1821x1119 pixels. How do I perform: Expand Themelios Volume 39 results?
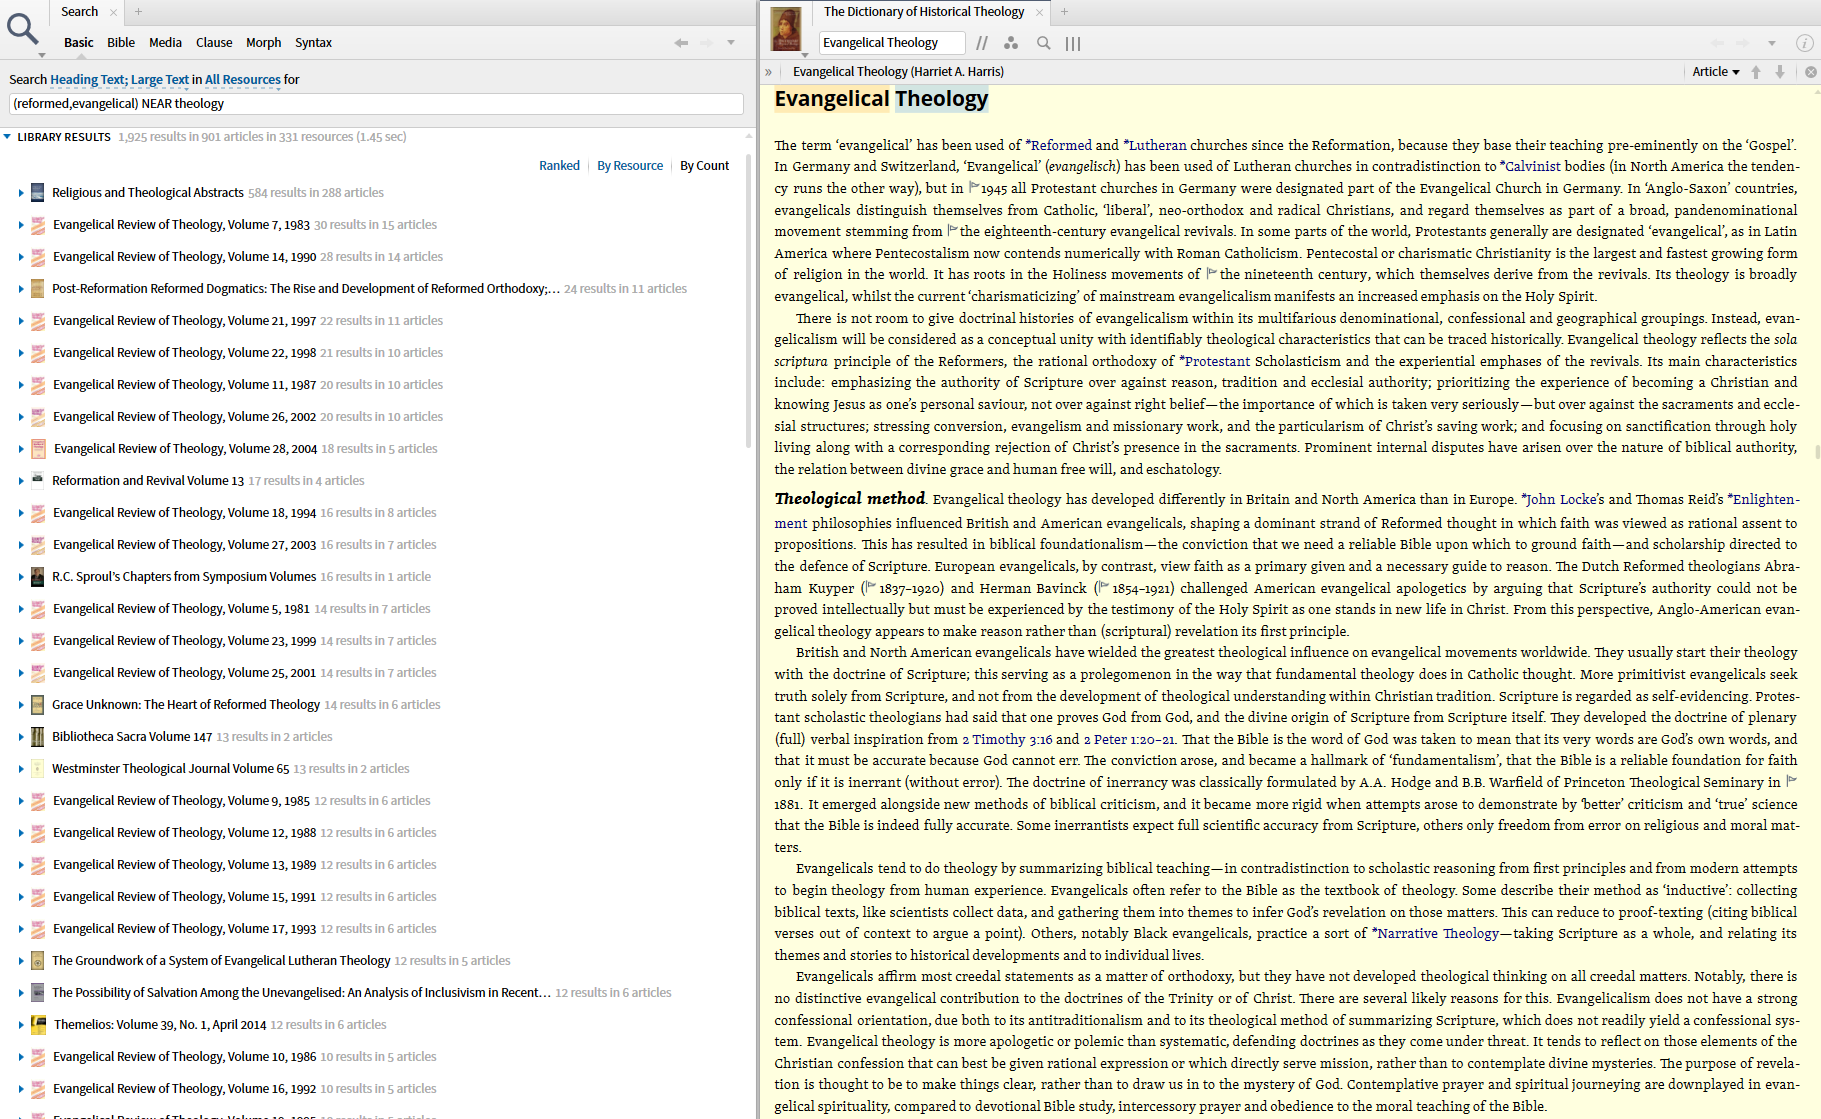(20, 1025)
